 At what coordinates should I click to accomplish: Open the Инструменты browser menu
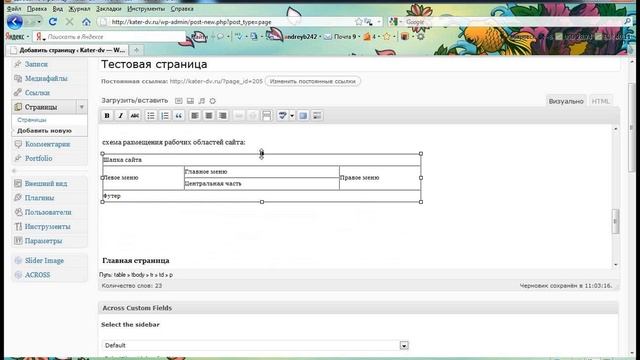146,9
